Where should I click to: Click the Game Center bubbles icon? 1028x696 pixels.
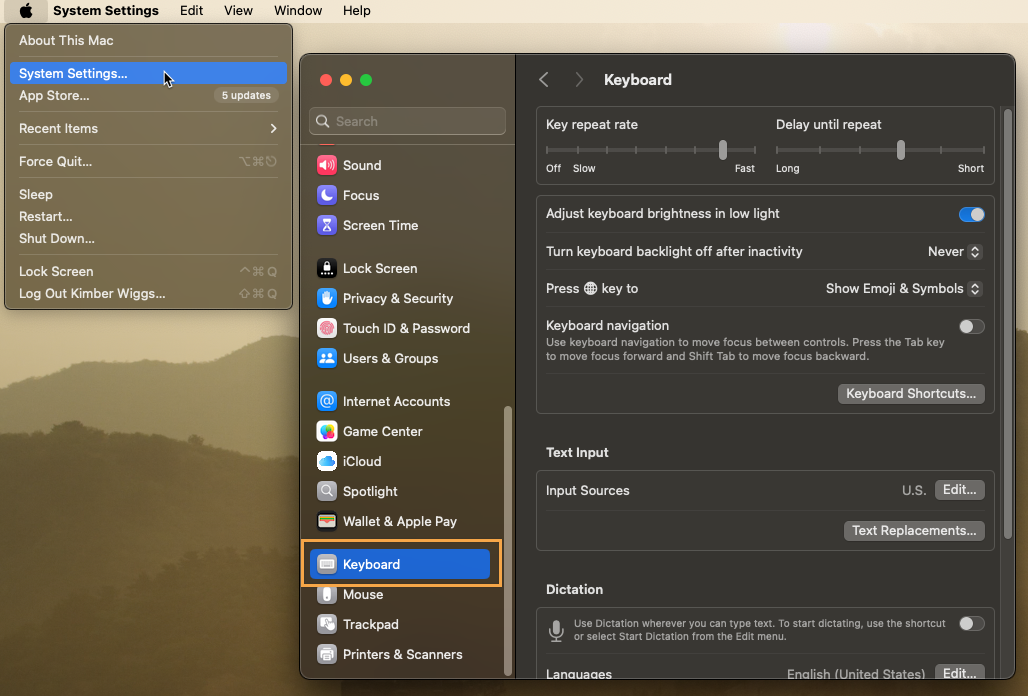tap(326, 431)
